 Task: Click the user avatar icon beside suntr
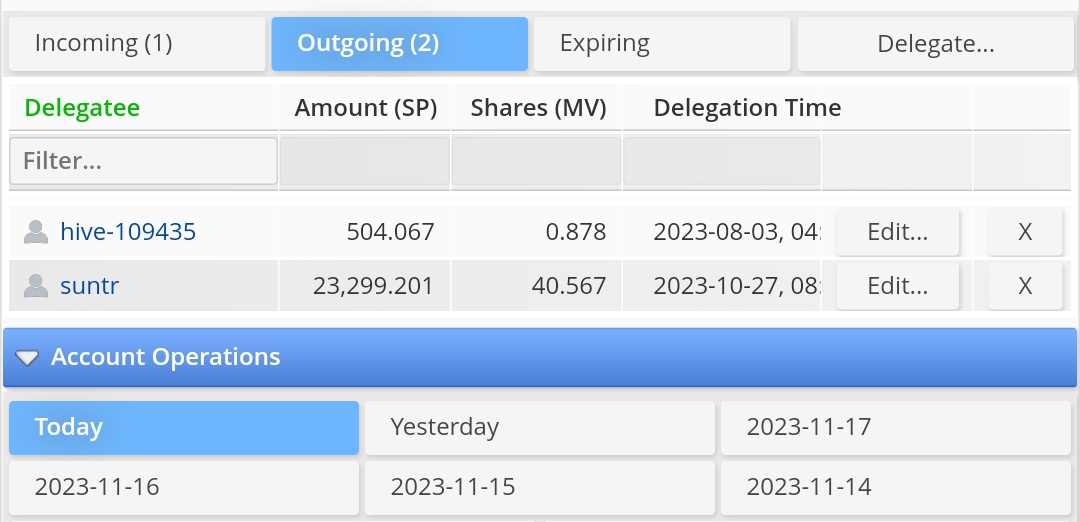36,287
